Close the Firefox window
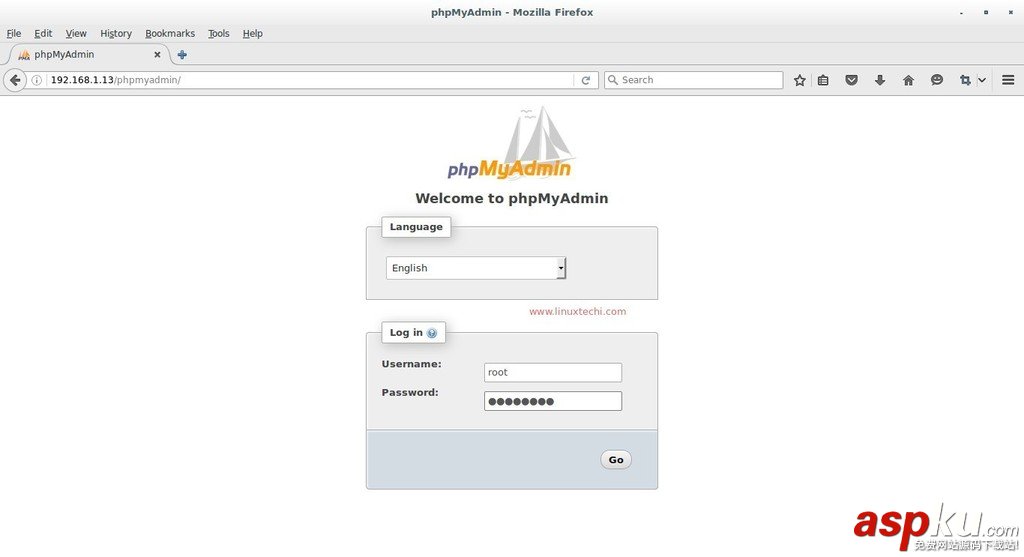Screen dimensions: 1024x557 tap(1010, 12)
